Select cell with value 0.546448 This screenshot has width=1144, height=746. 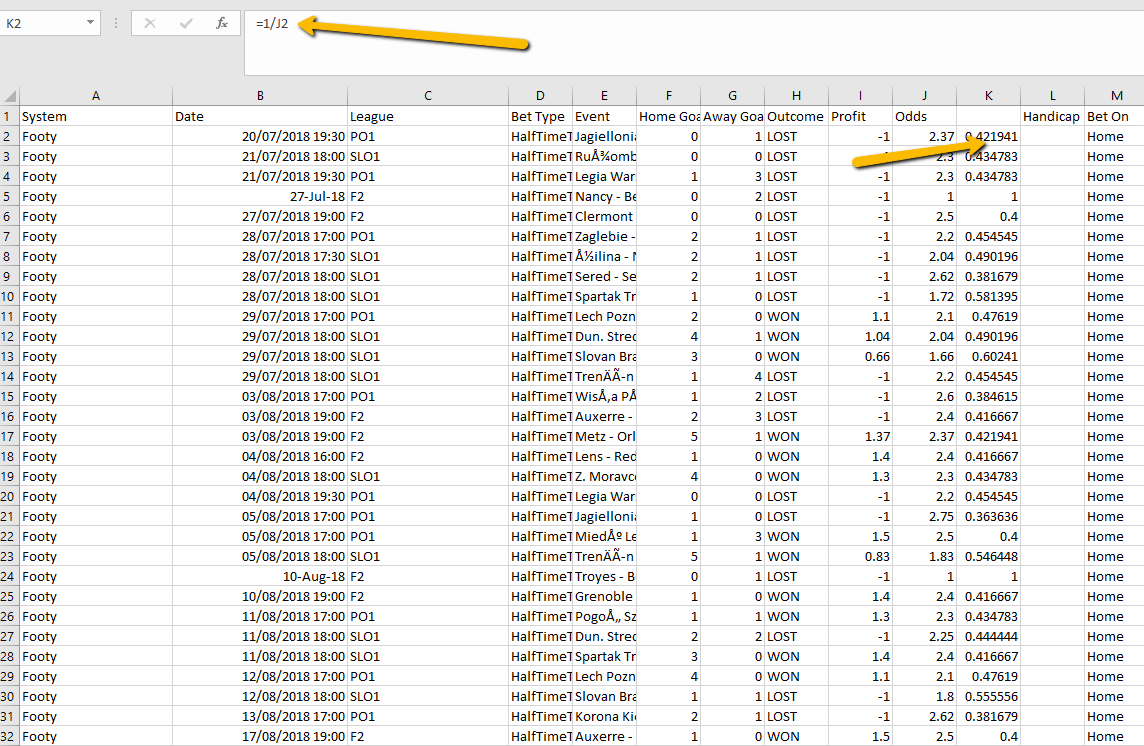click(x=988, y=556)
